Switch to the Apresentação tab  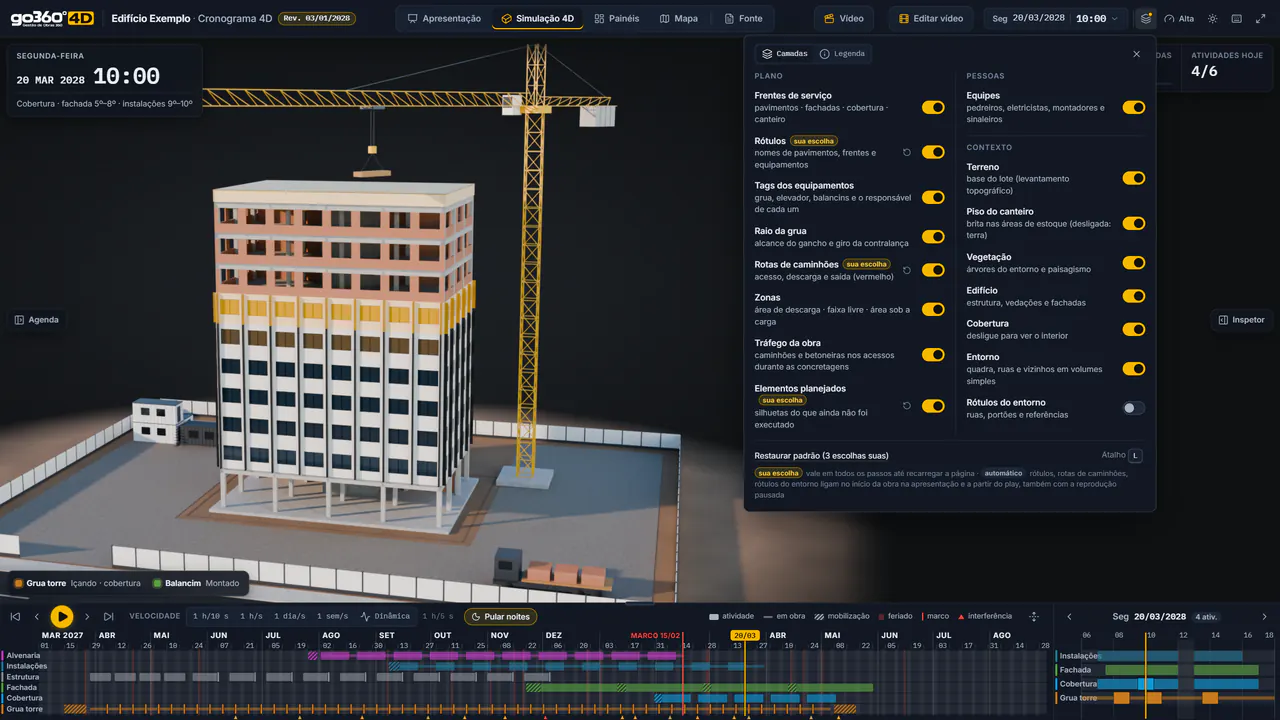[x=444, y=18]
